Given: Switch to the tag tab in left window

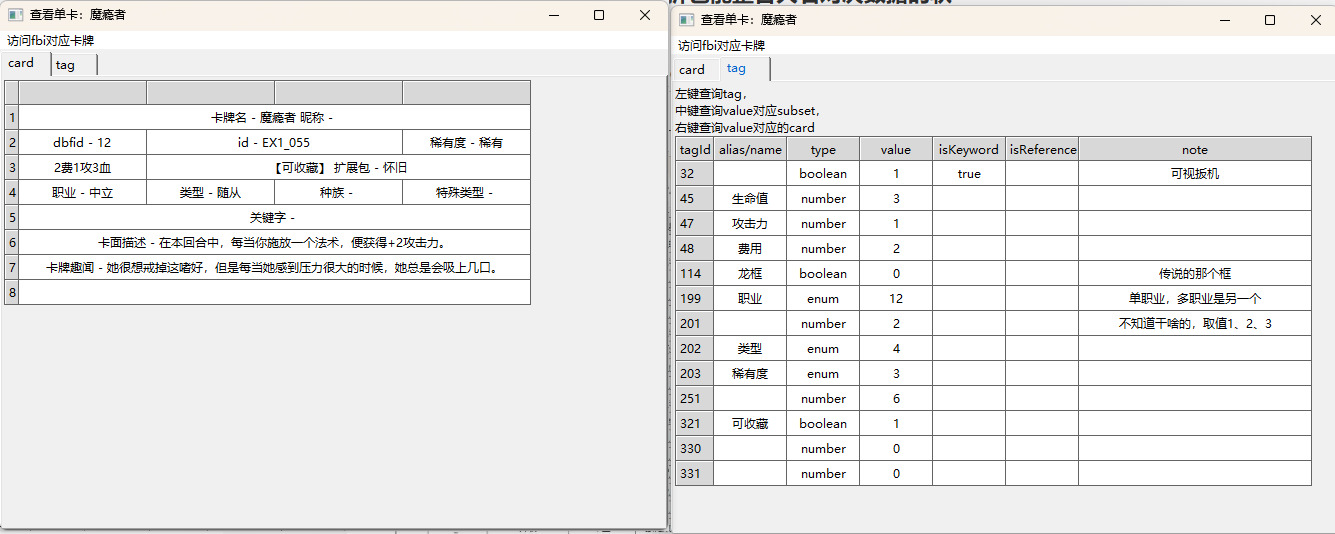Looking at the screenshot, I should 73,64.
